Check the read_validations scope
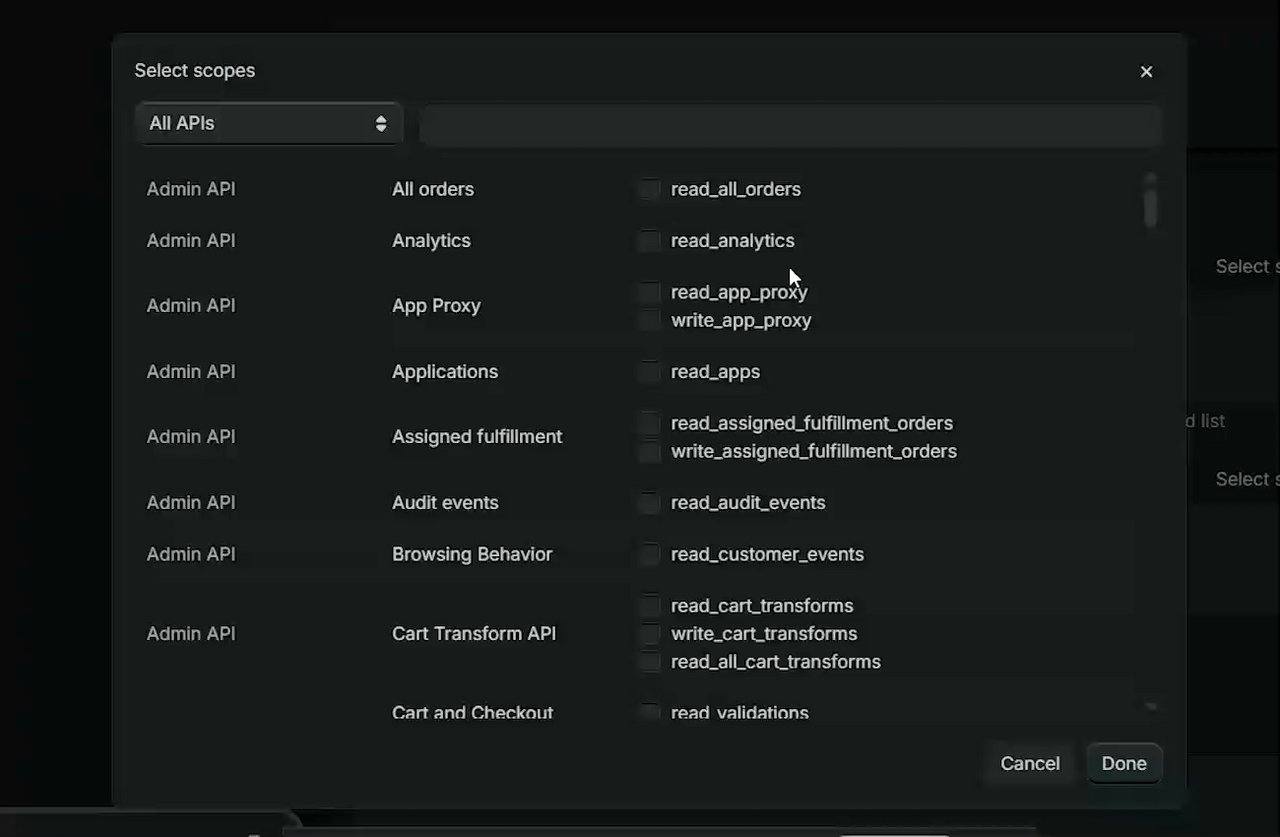1280x837 pixels. 650,713
